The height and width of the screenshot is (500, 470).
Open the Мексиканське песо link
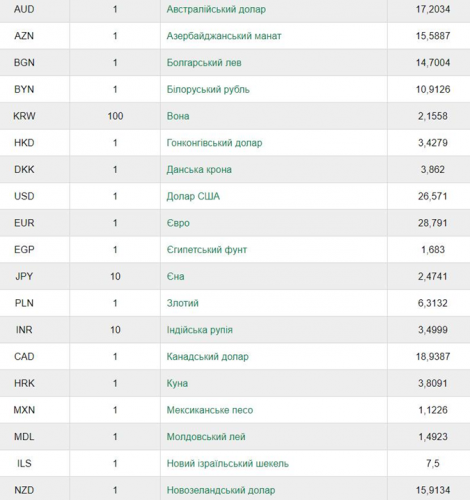pyautogui.click(x=210, y=410)
